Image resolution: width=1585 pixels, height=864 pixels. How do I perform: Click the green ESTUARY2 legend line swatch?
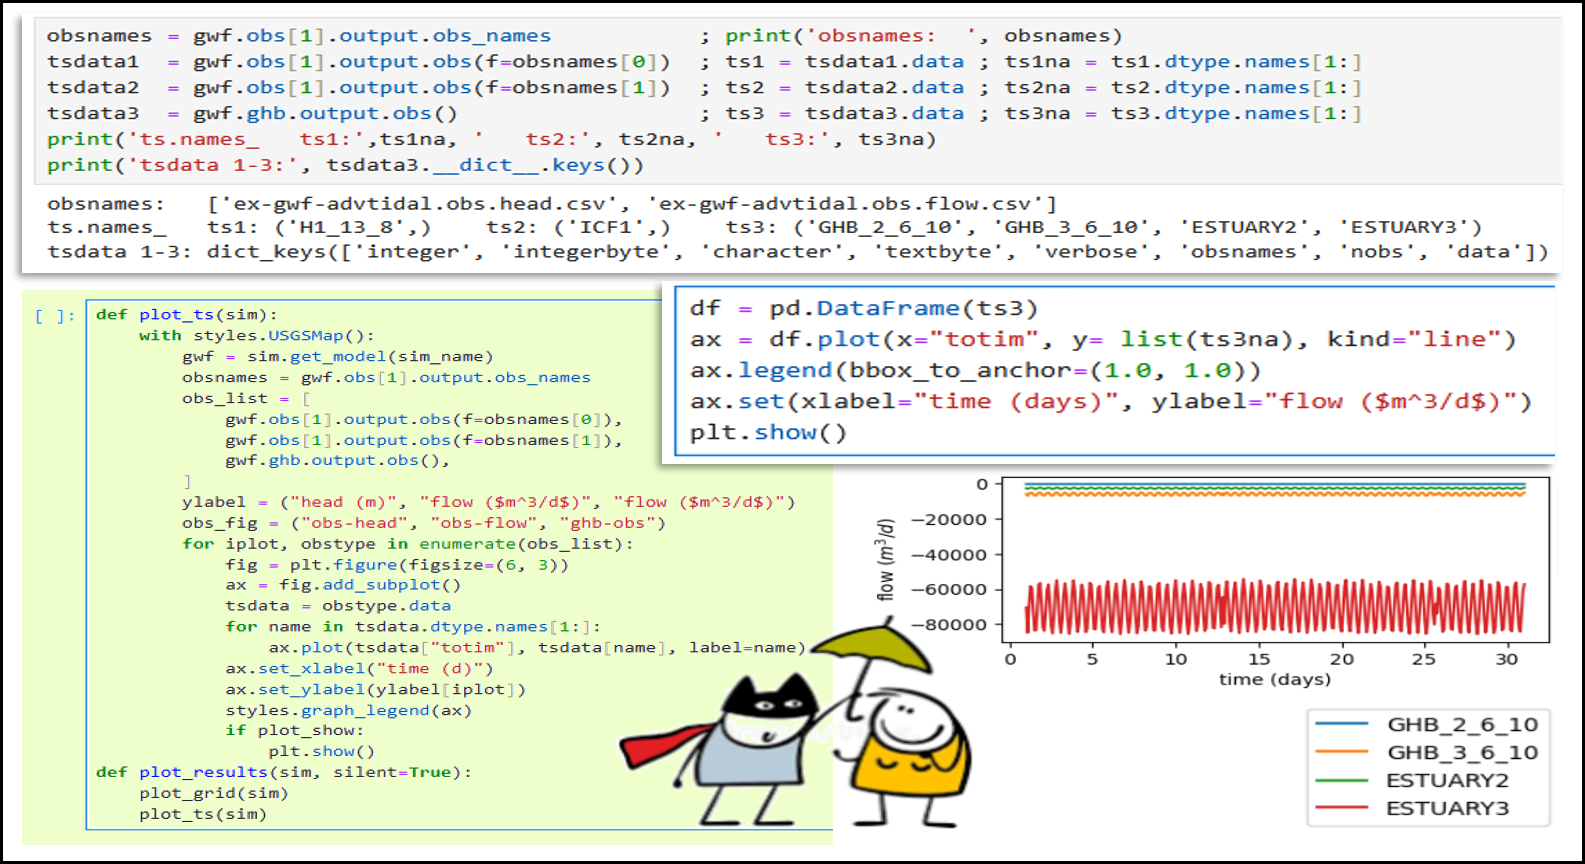point(1342,780)
